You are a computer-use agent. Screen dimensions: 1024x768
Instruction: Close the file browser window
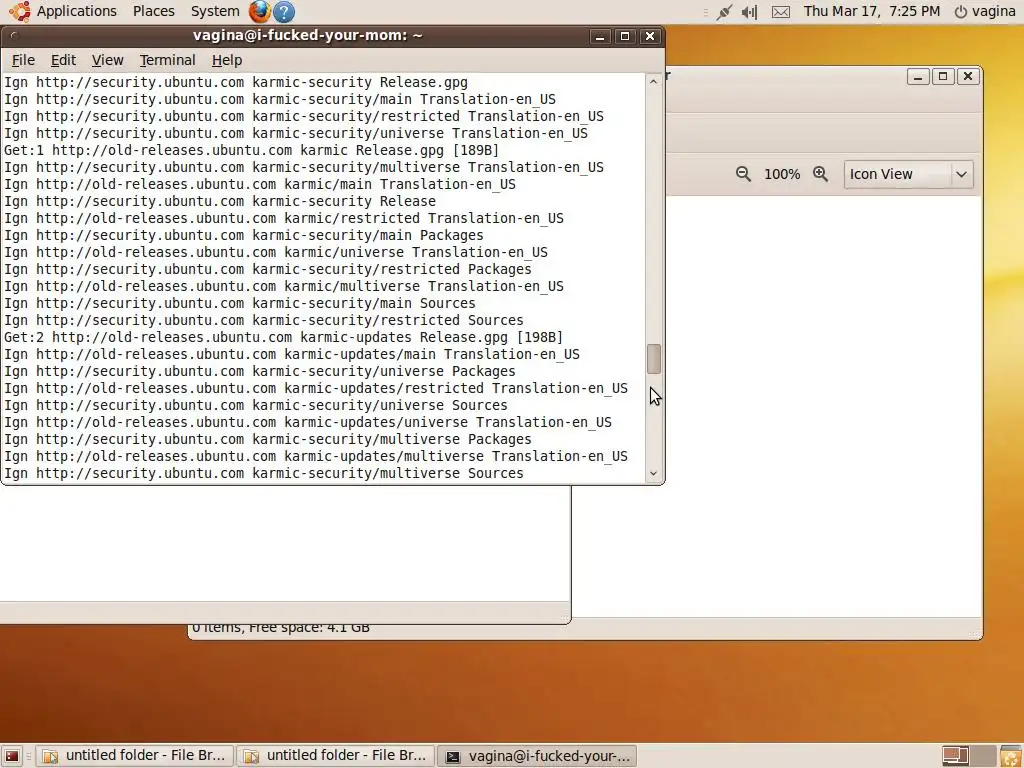(x=968, y=76)
